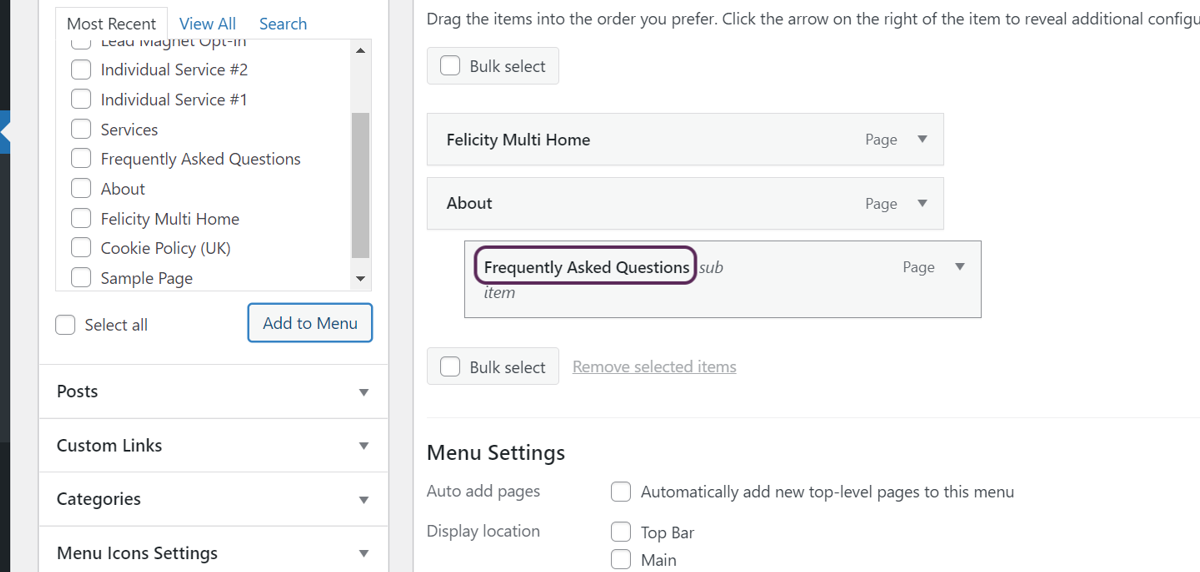Click the Frequently Asked Questions sub item title

tap(587, 267)
